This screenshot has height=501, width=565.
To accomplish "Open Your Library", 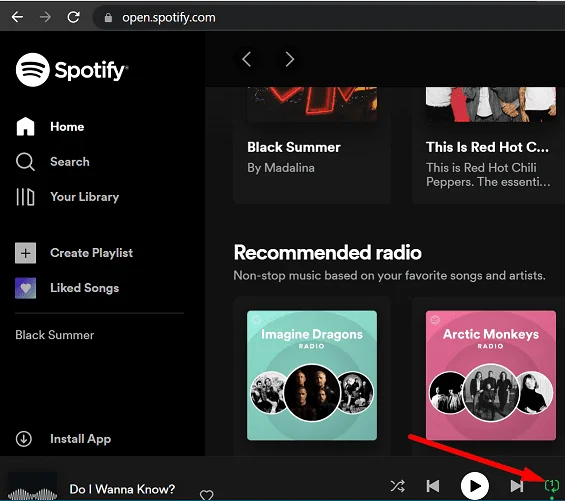I will 85,197.
